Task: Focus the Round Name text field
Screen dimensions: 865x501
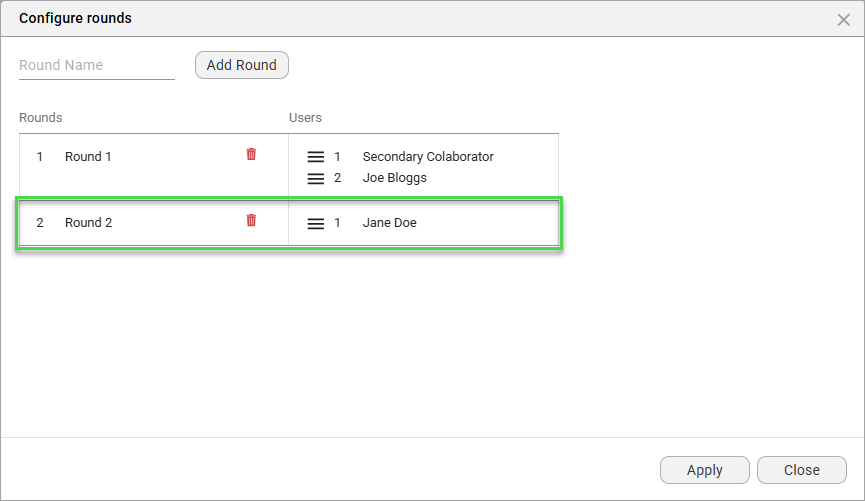Action: [x=96, y=66]
